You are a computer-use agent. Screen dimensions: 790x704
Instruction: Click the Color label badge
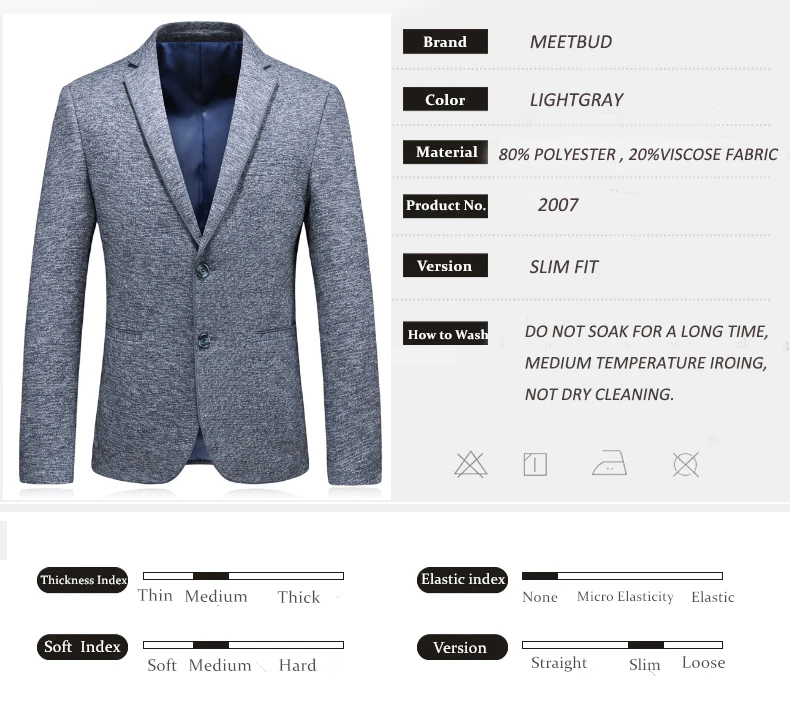pyautogui.click(x=445, y=99)
